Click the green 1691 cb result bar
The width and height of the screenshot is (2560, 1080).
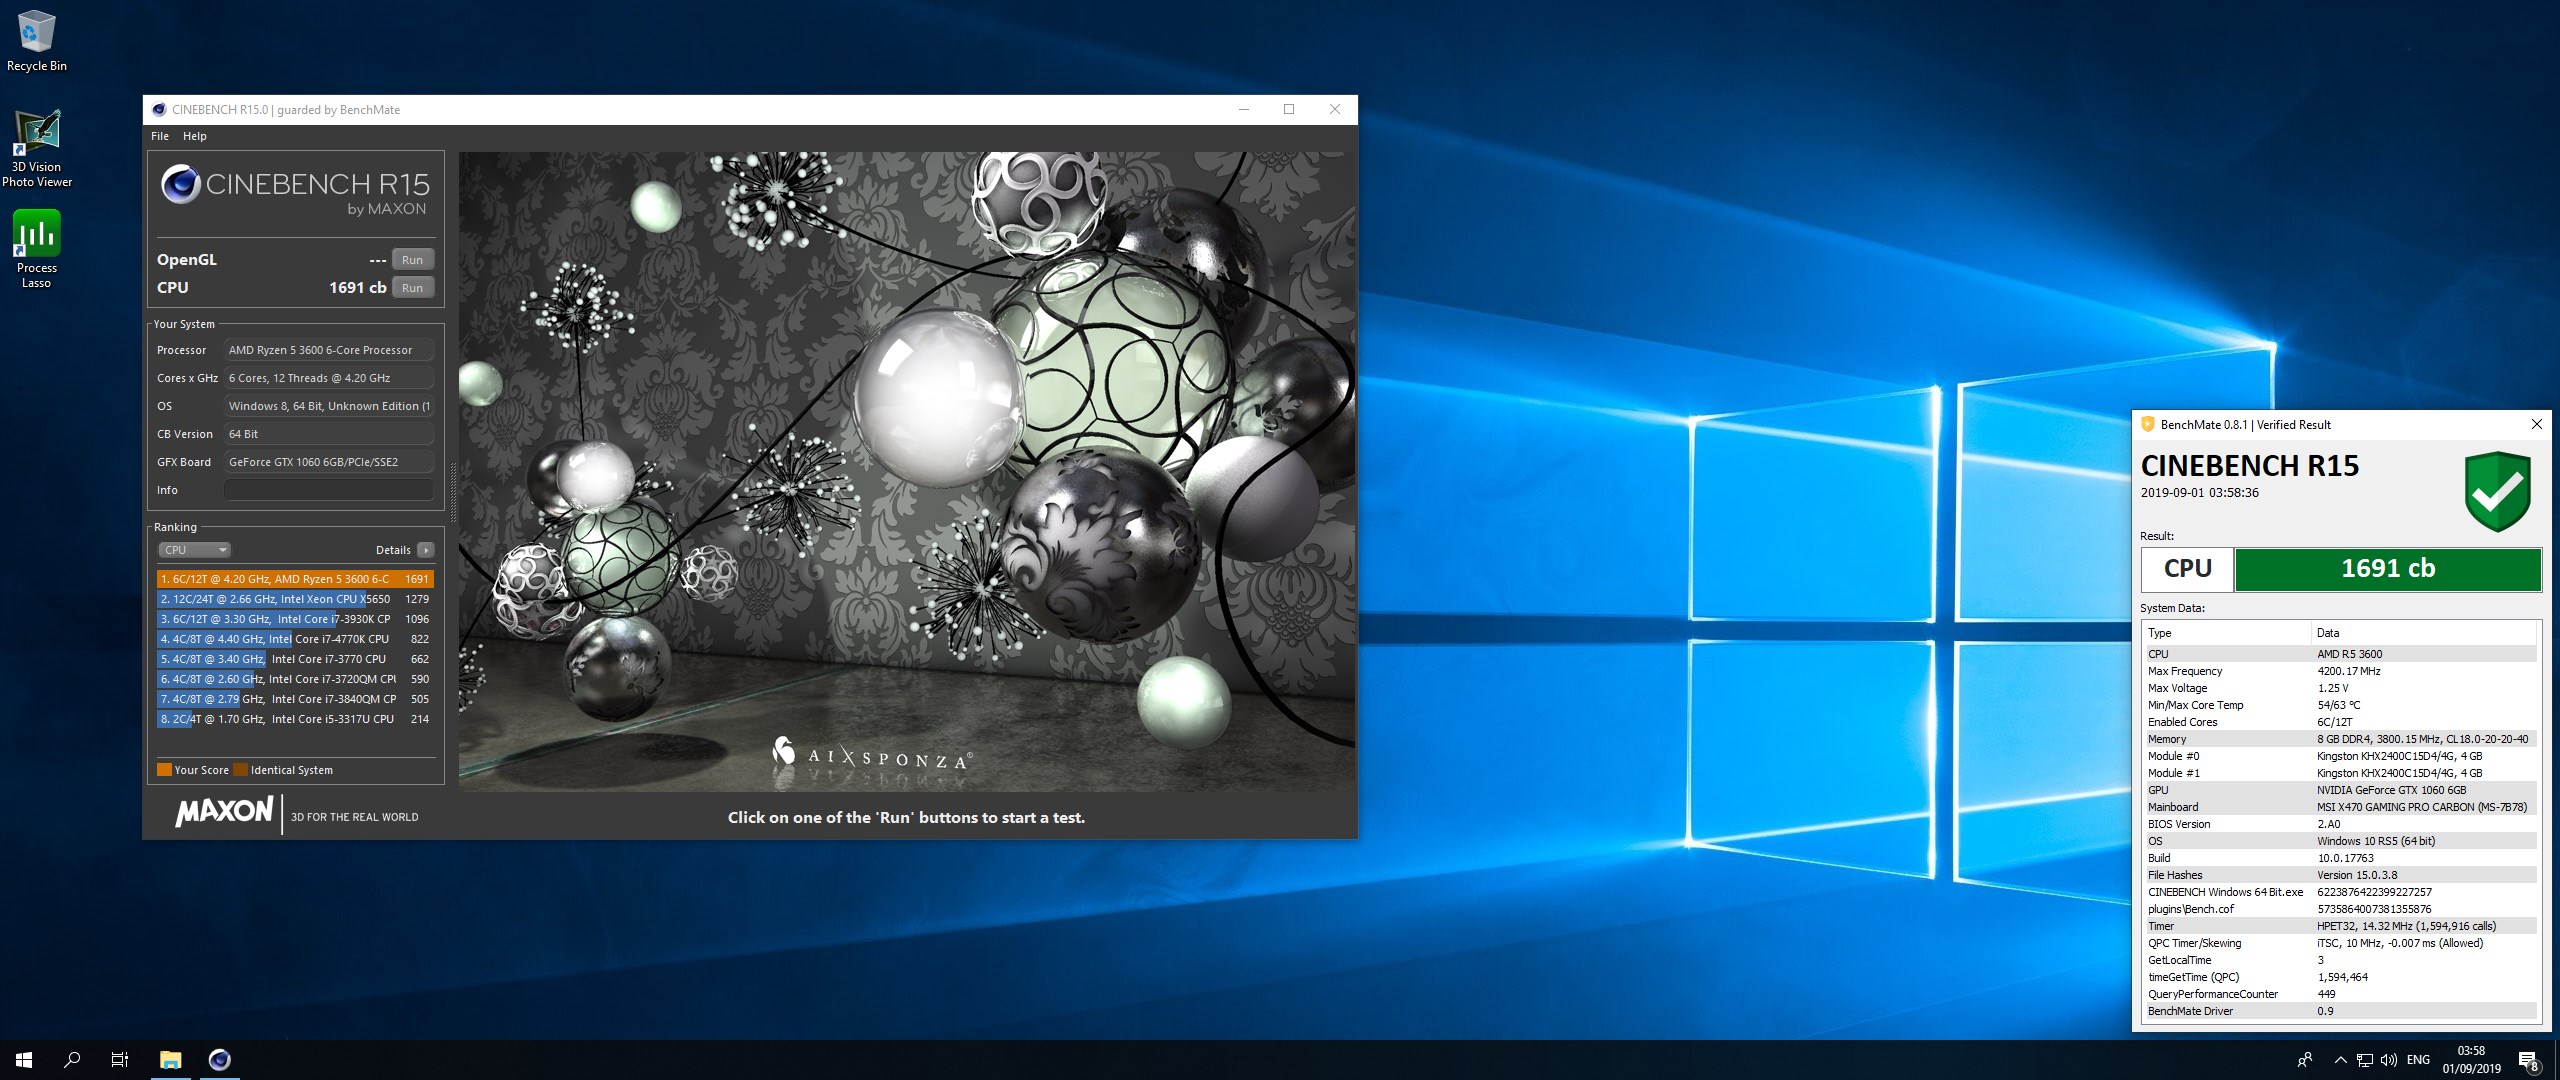(x=2387, y=569)
